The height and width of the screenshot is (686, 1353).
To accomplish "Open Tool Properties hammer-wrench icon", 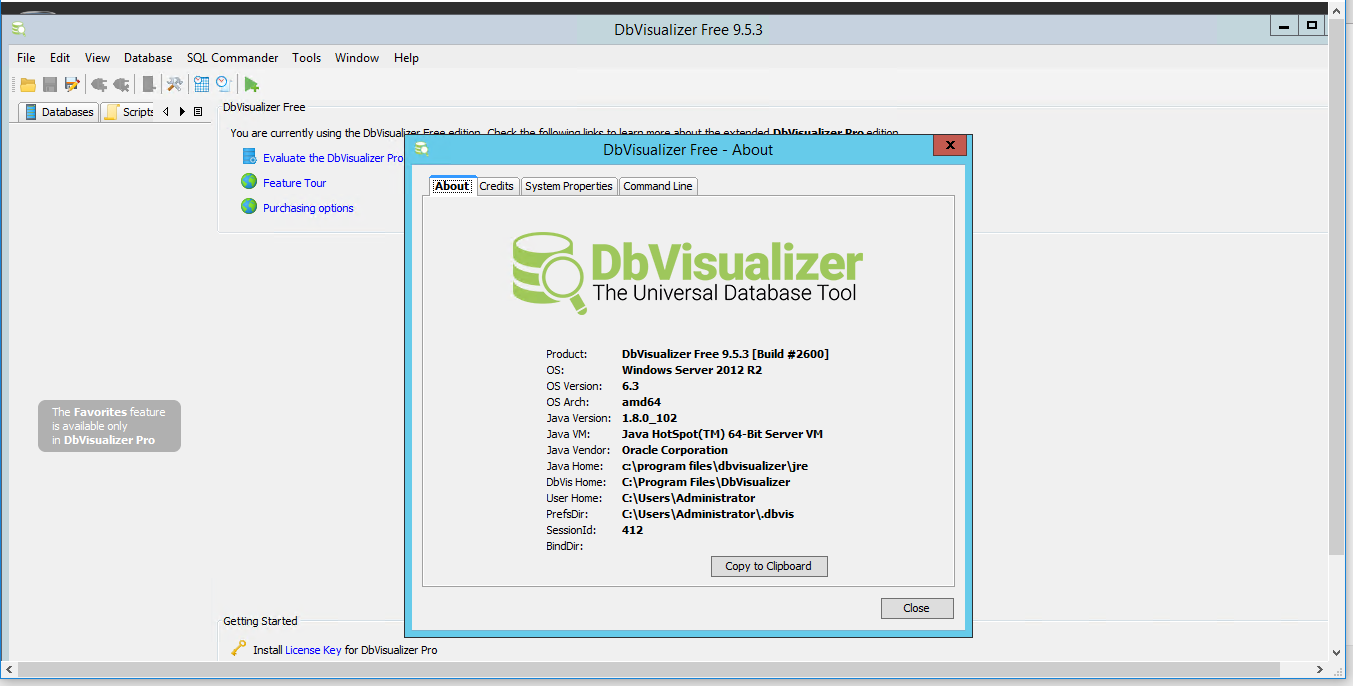I will (174, 85).
